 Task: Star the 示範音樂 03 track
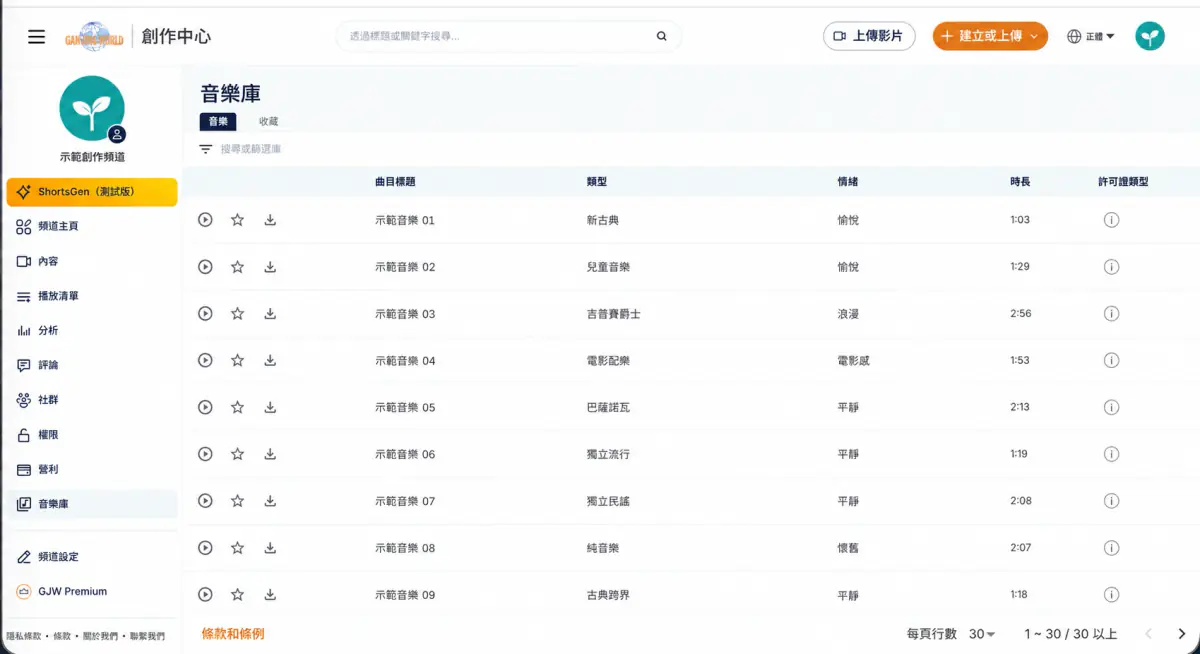[x=237, y=314]
